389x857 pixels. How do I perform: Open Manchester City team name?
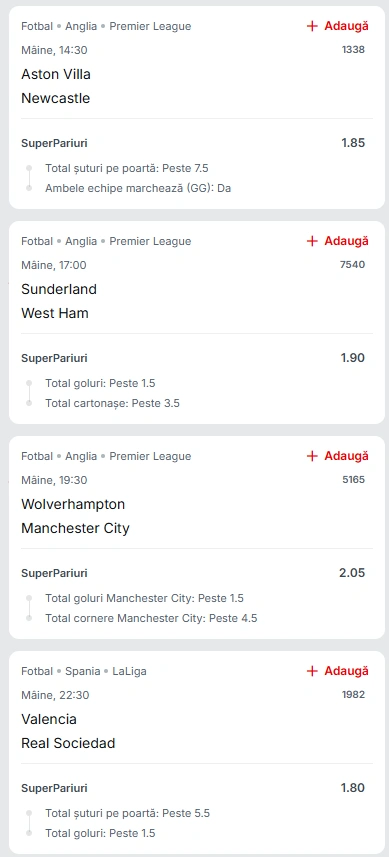[75, 529]
